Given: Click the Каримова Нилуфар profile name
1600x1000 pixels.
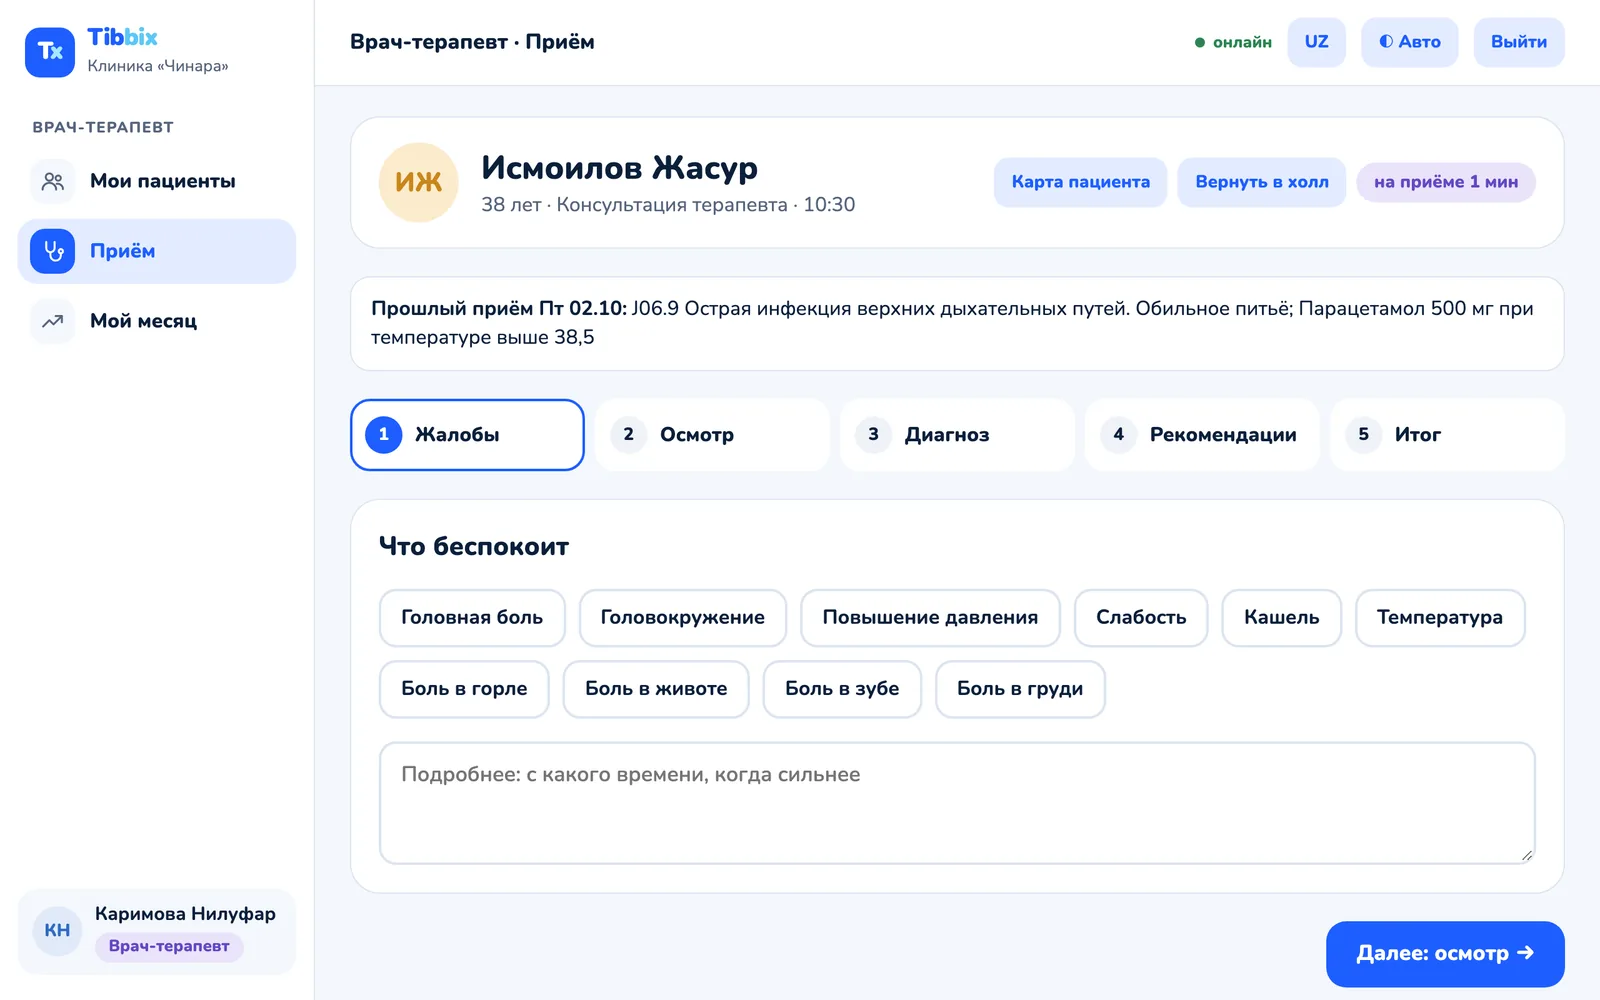Looking at the screenshot, I should point(185,914).
